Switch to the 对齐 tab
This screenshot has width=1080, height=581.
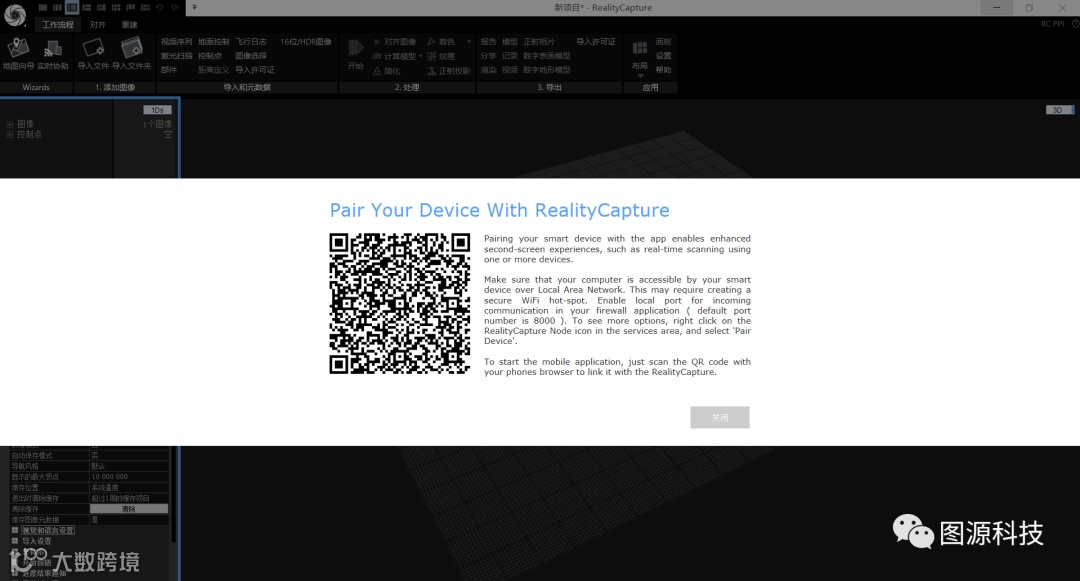(x=98, y=25)
